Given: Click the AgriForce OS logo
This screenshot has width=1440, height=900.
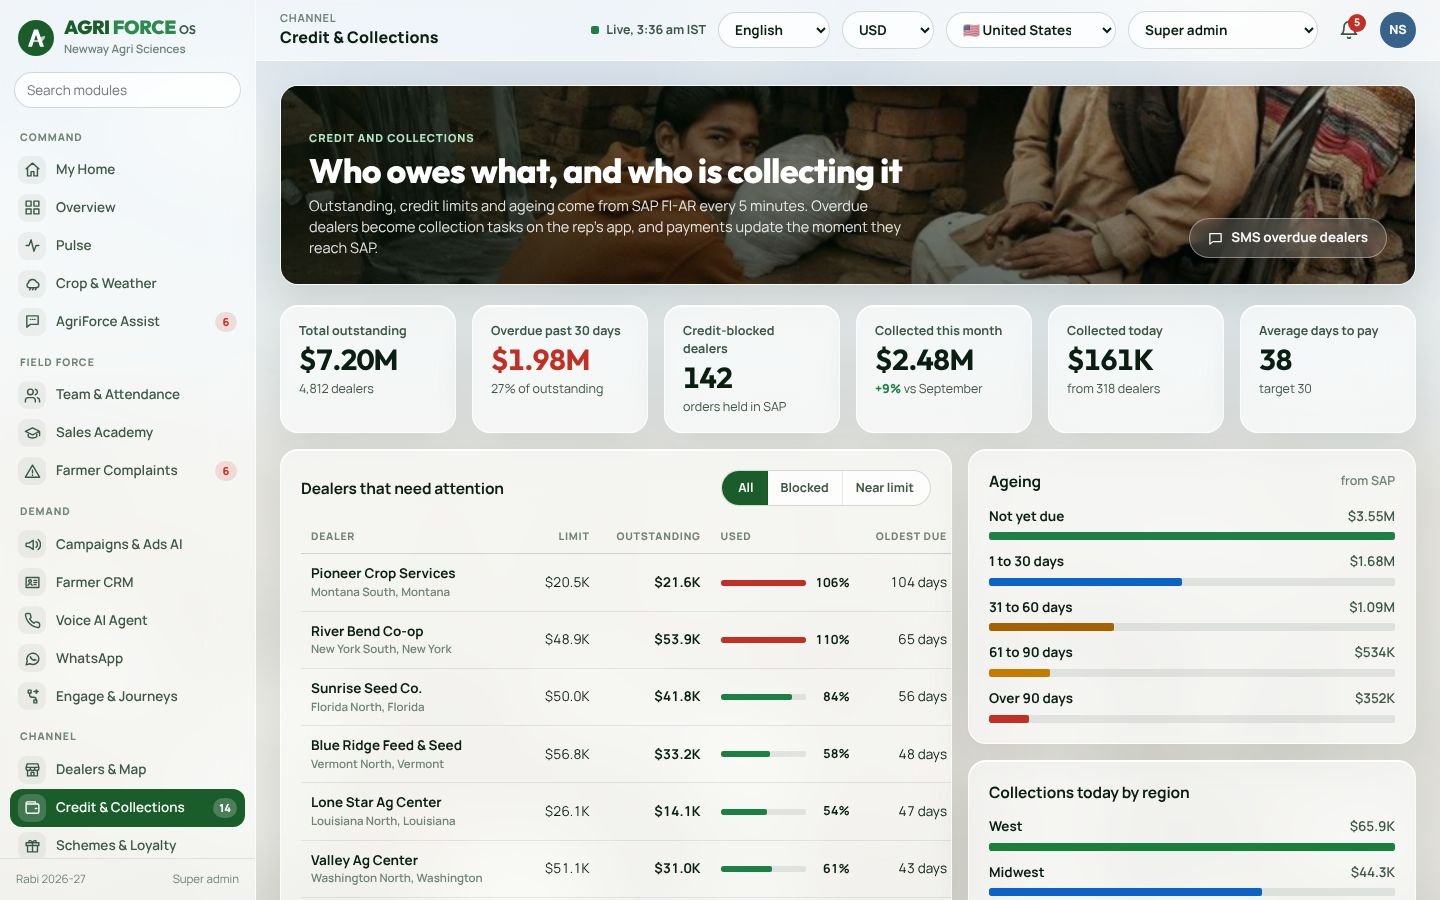Looking at the screenshot, I should [x=37, y=38].
